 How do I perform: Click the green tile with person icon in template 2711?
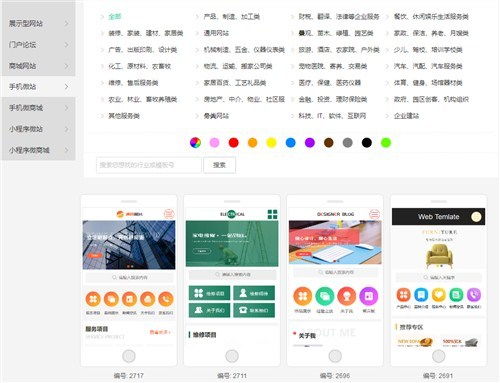click(x=254, y=293)
